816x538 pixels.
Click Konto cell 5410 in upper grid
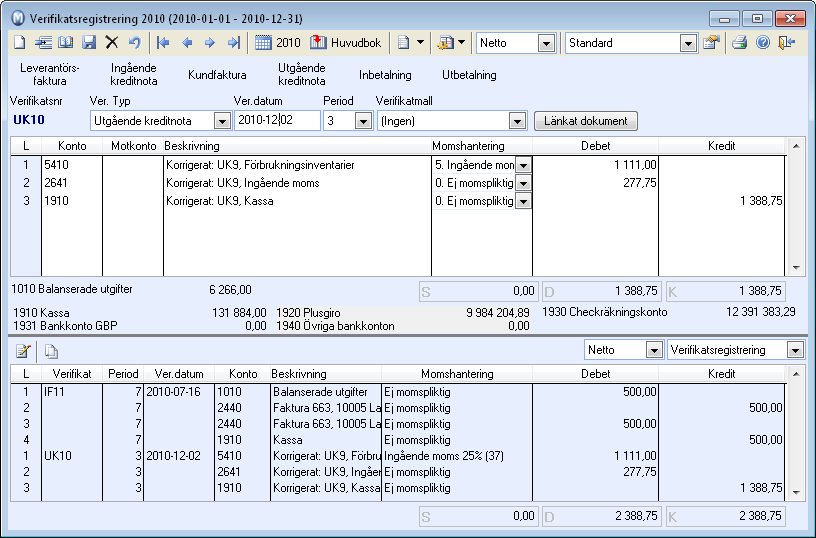pyautogui.click(x=72, y=165)
